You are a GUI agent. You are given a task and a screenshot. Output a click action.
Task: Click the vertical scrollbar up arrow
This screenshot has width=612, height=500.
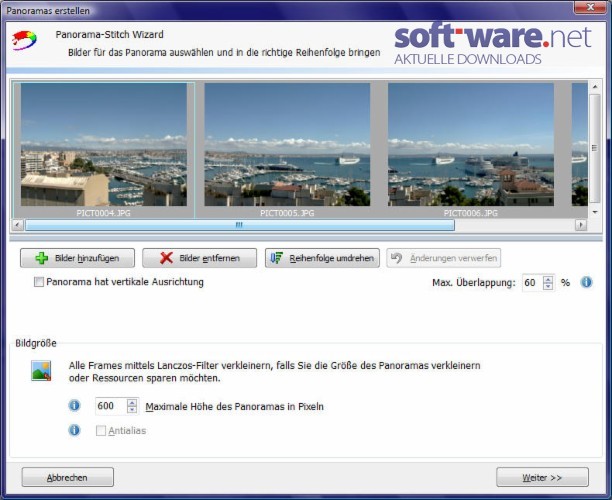[595, 87]
